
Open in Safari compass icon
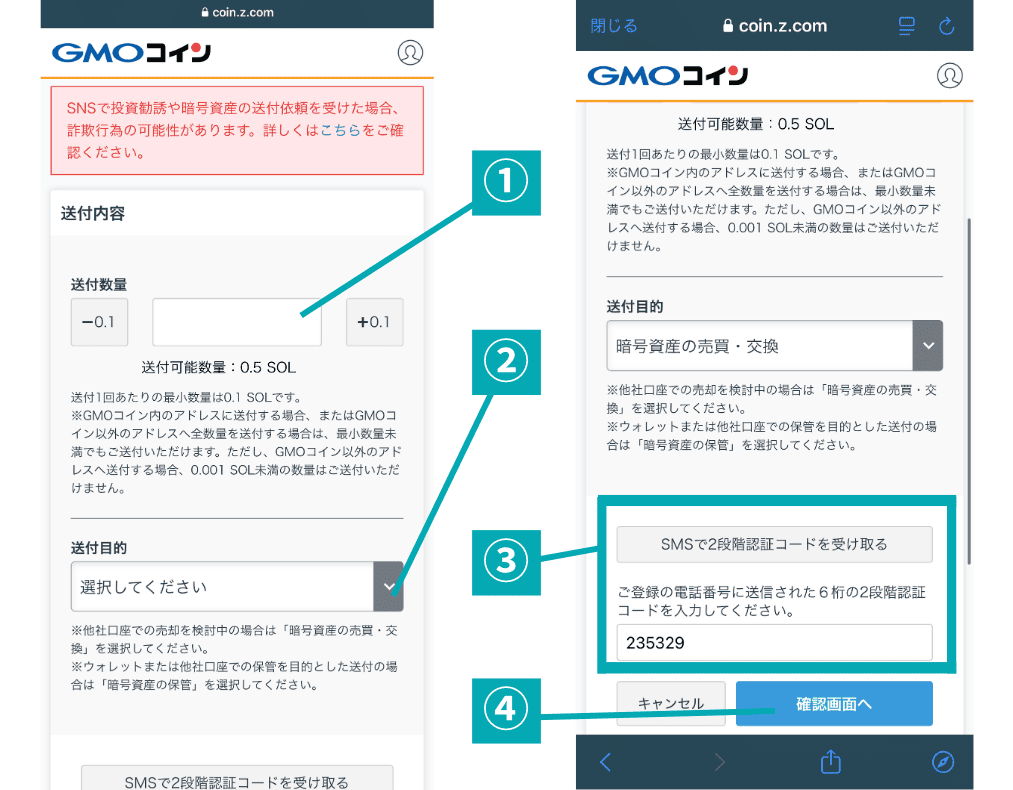pyautogui.click(x=943, y=762)
